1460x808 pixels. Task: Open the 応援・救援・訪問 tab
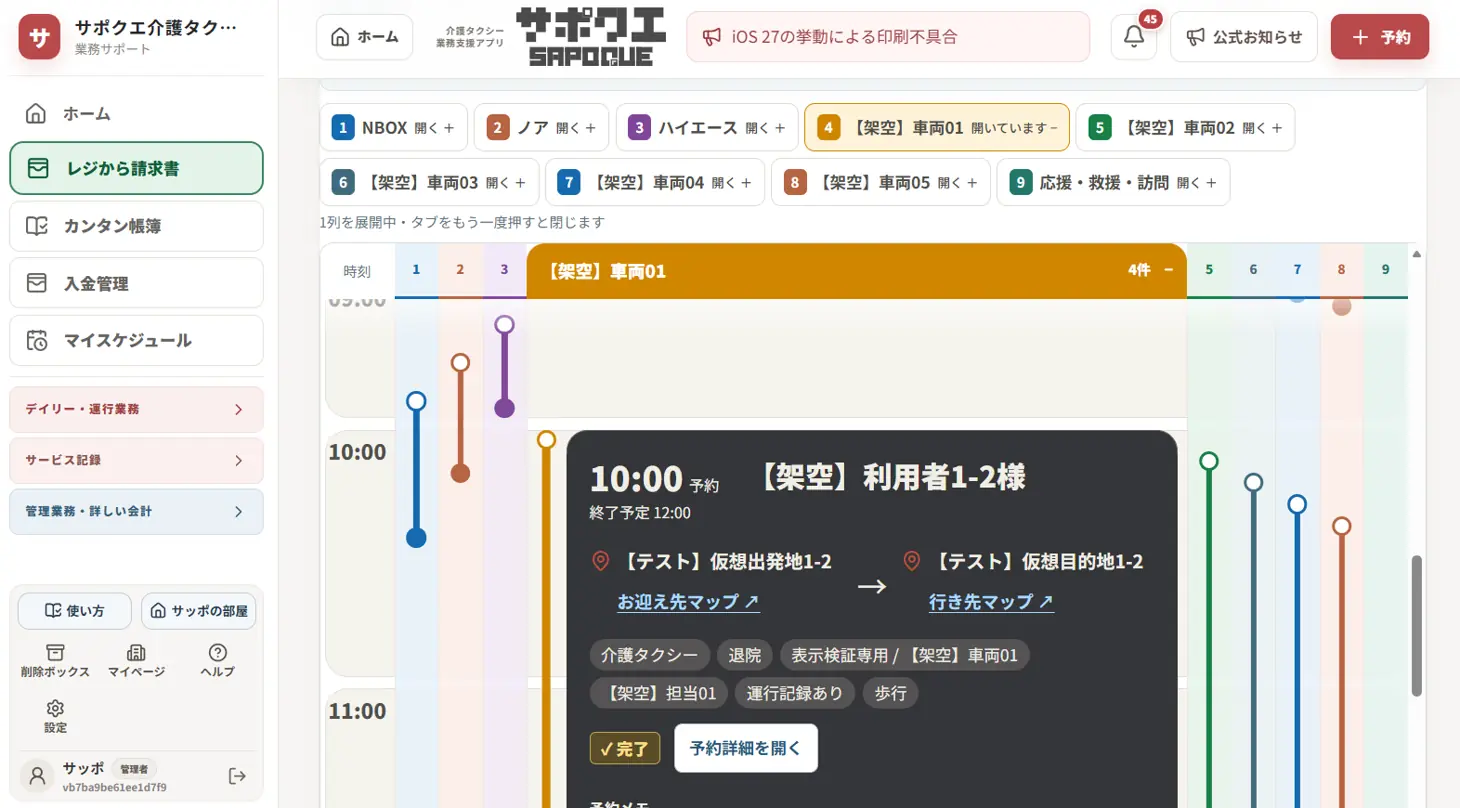tap(1113, 182)
